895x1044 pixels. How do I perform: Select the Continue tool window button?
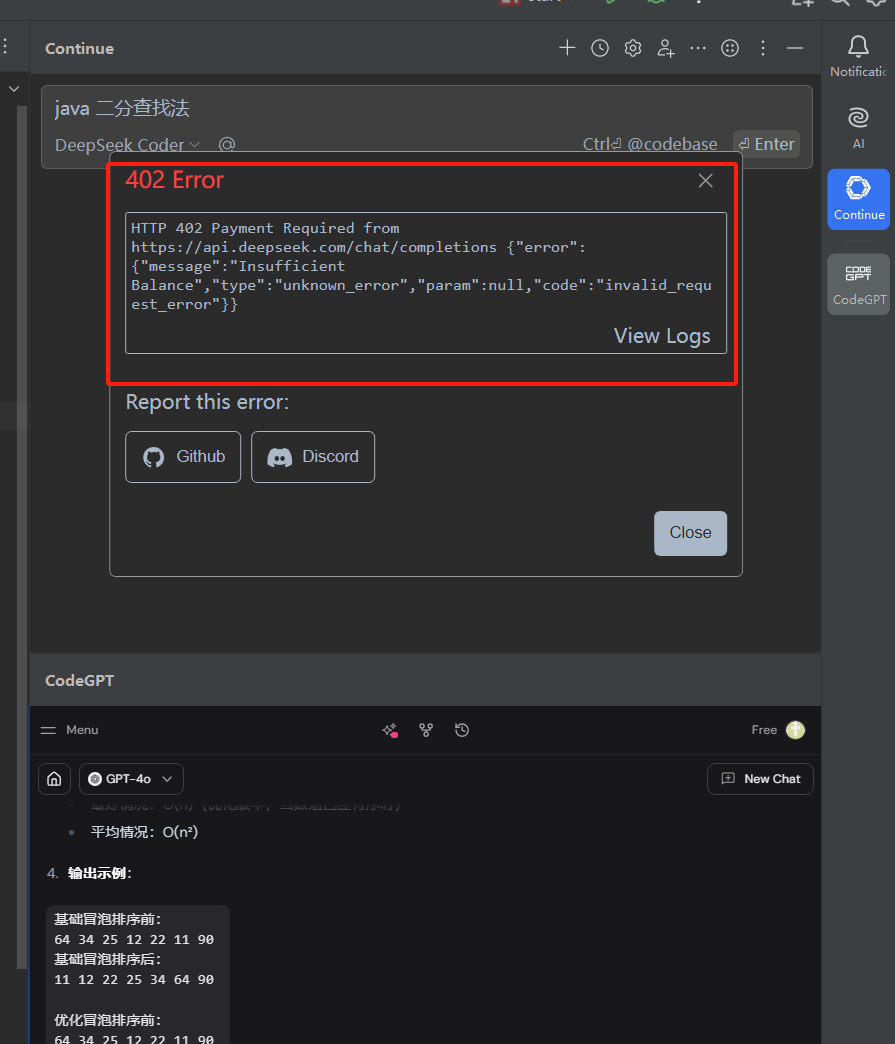tap(858, 199)
